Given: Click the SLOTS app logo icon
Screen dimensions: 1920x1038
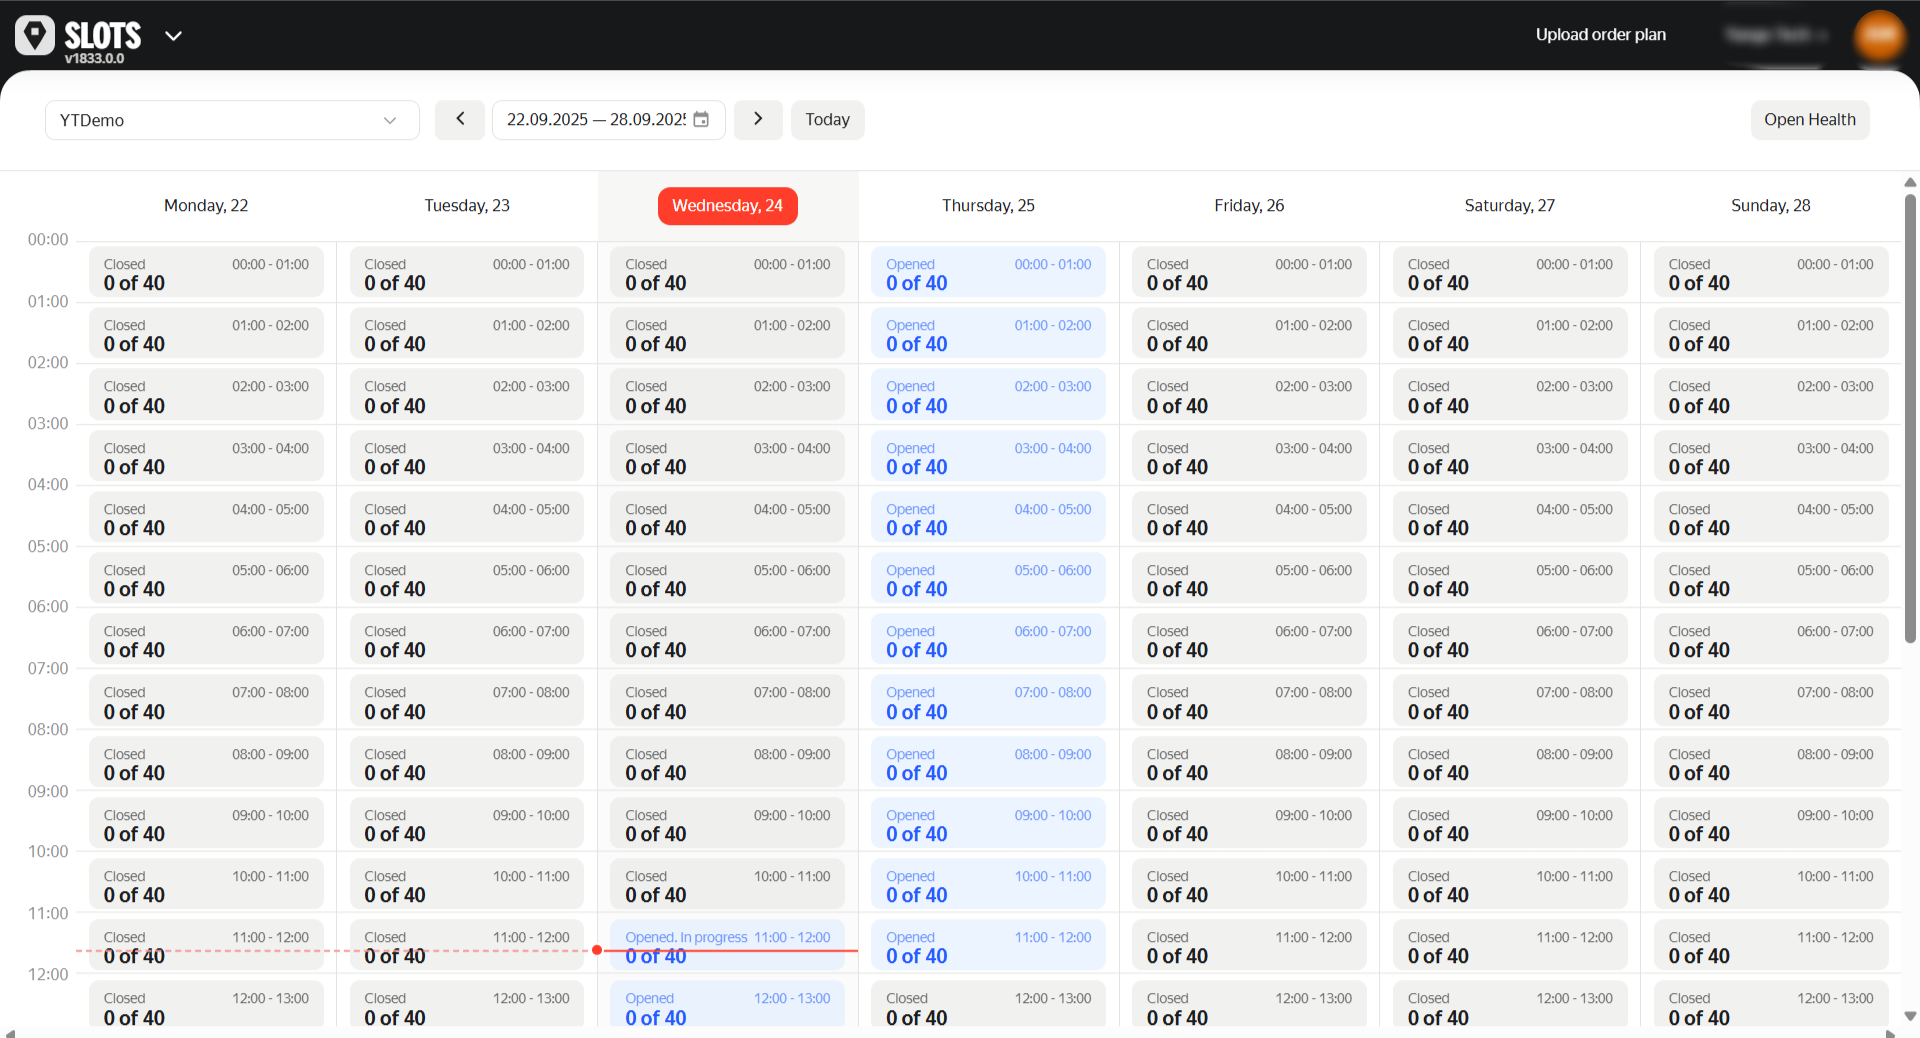Looking at the screenshot, I should [x=35, y=34].
